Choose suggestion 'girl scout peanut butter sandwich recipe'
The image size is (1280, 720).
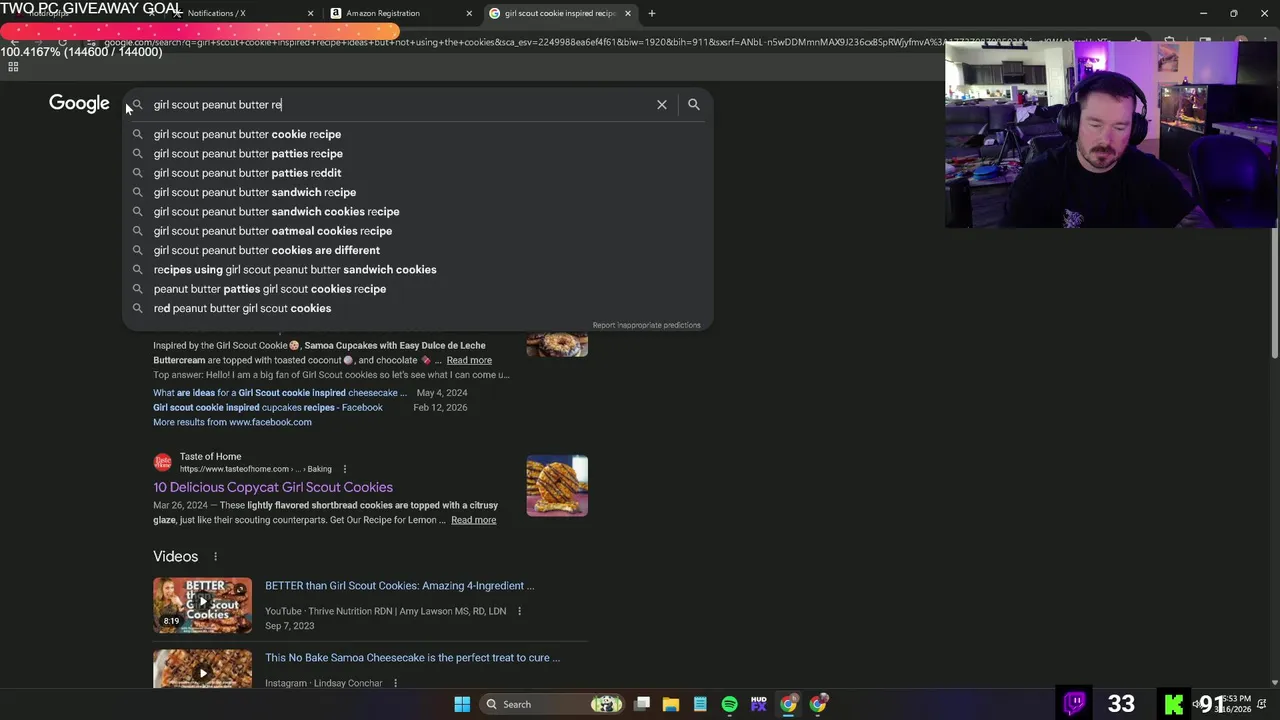[x=418, y=192]
